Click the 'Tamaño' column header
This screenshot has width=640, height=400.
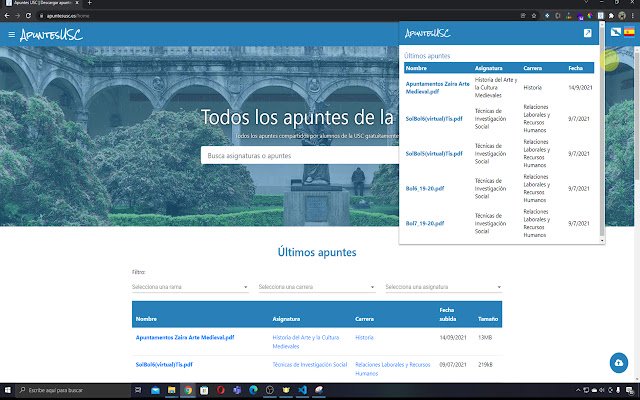488,319
